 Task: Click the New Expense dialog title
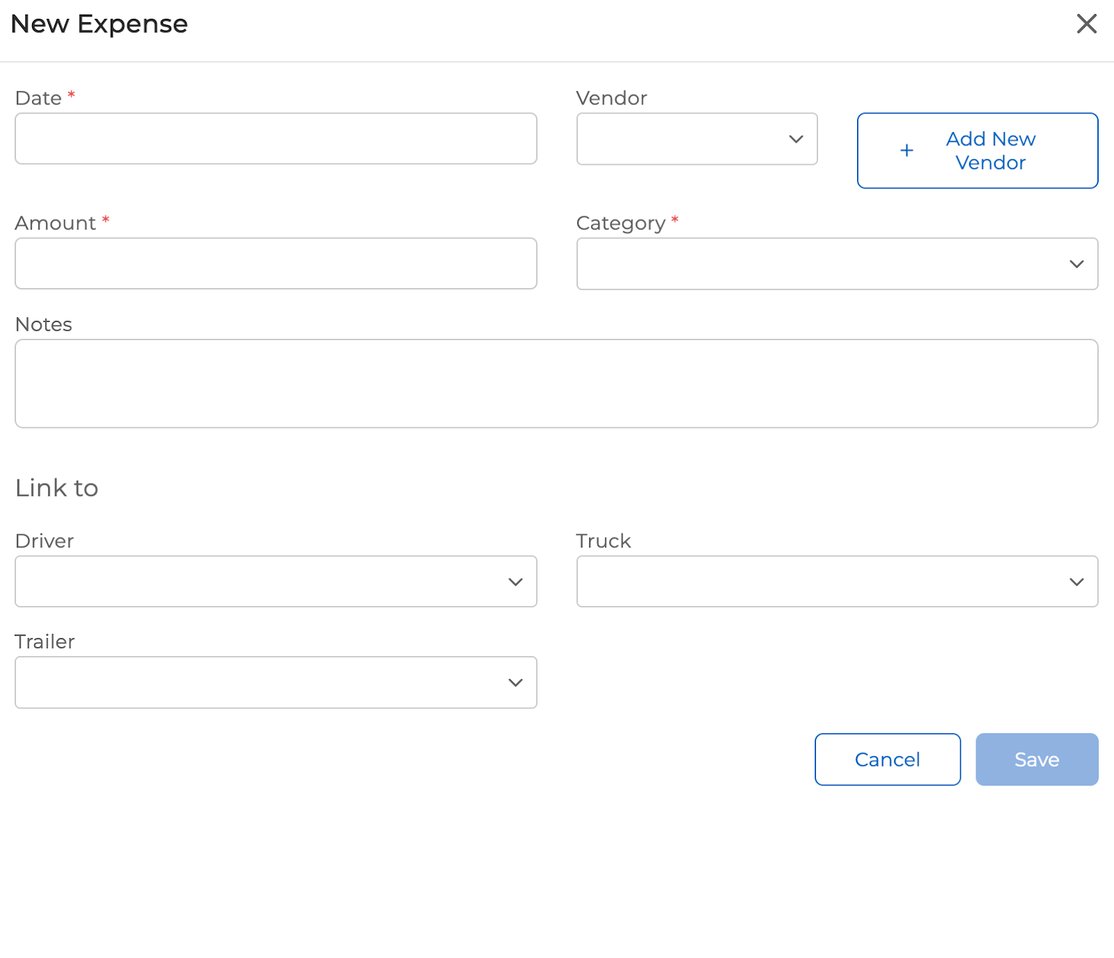tap(99, 23)
